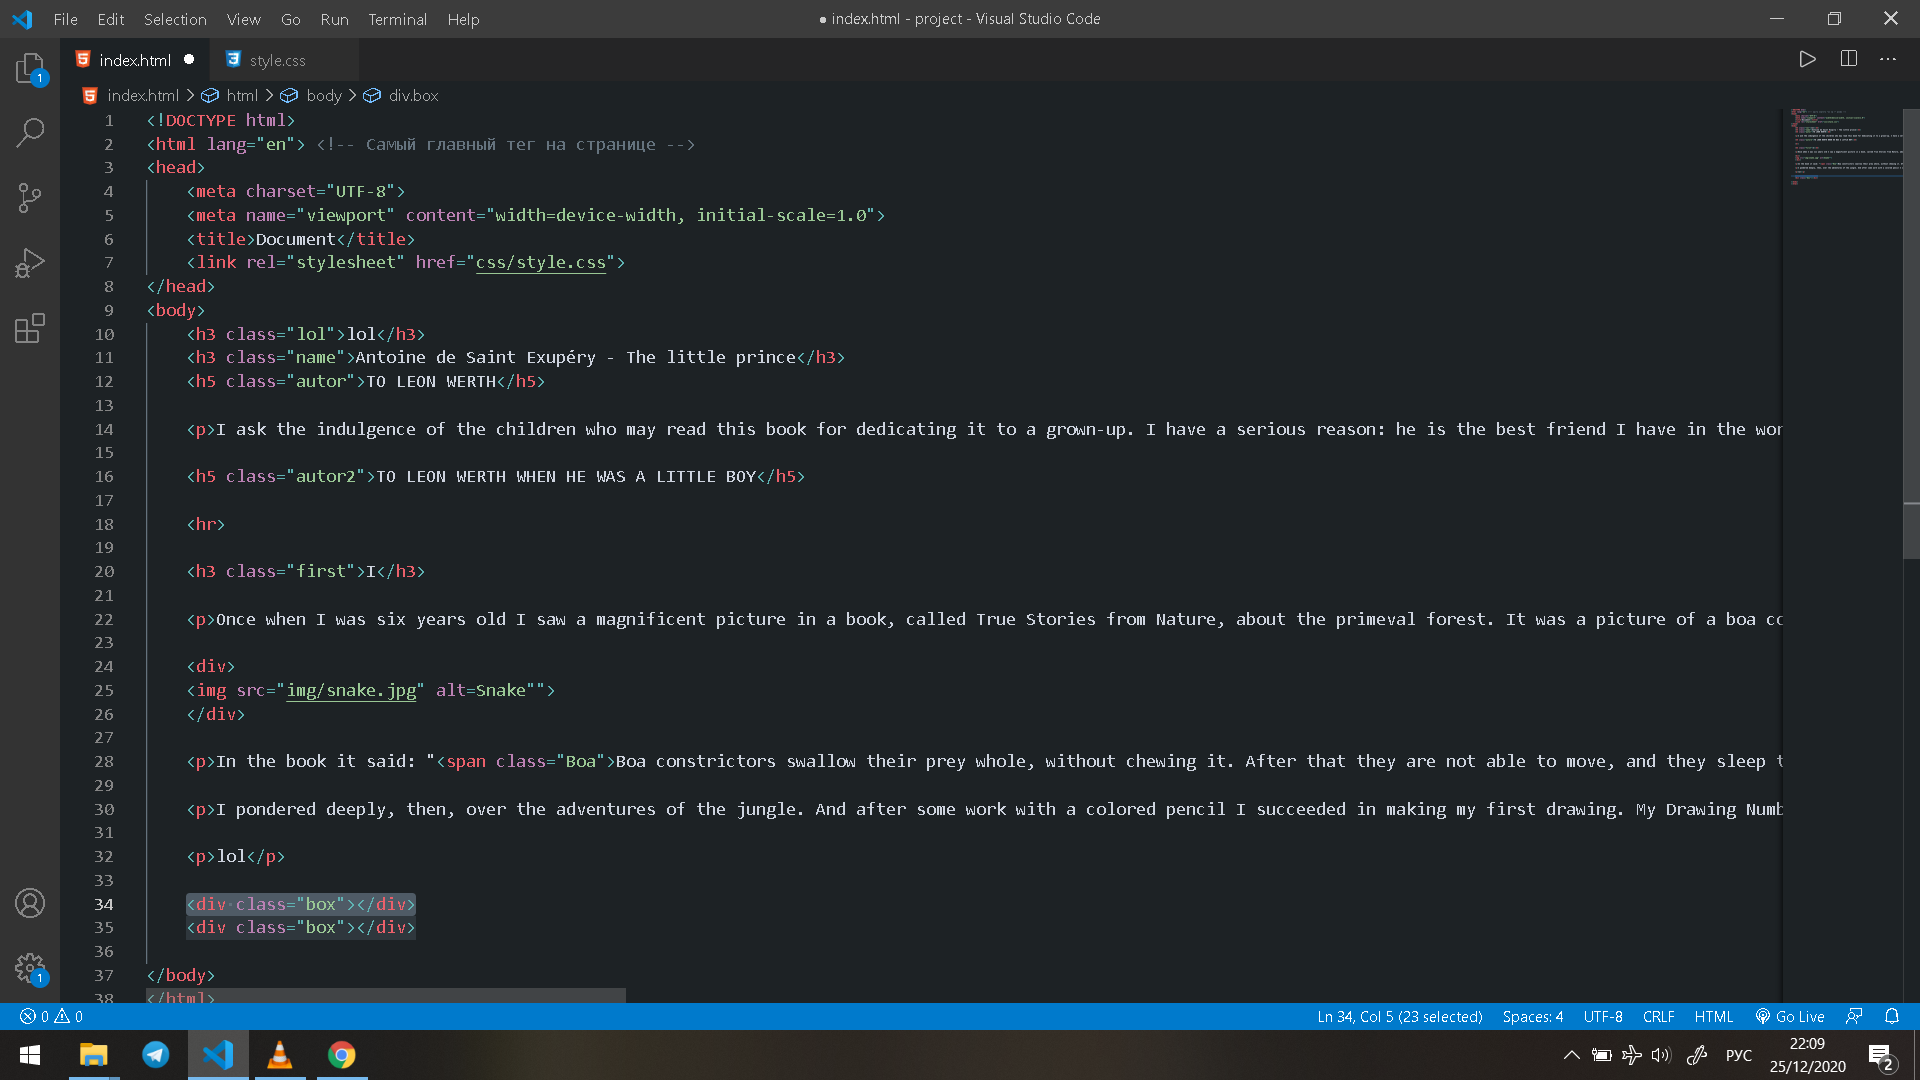
Task: Click the second div class box line
Action: [x=301, y=927]
